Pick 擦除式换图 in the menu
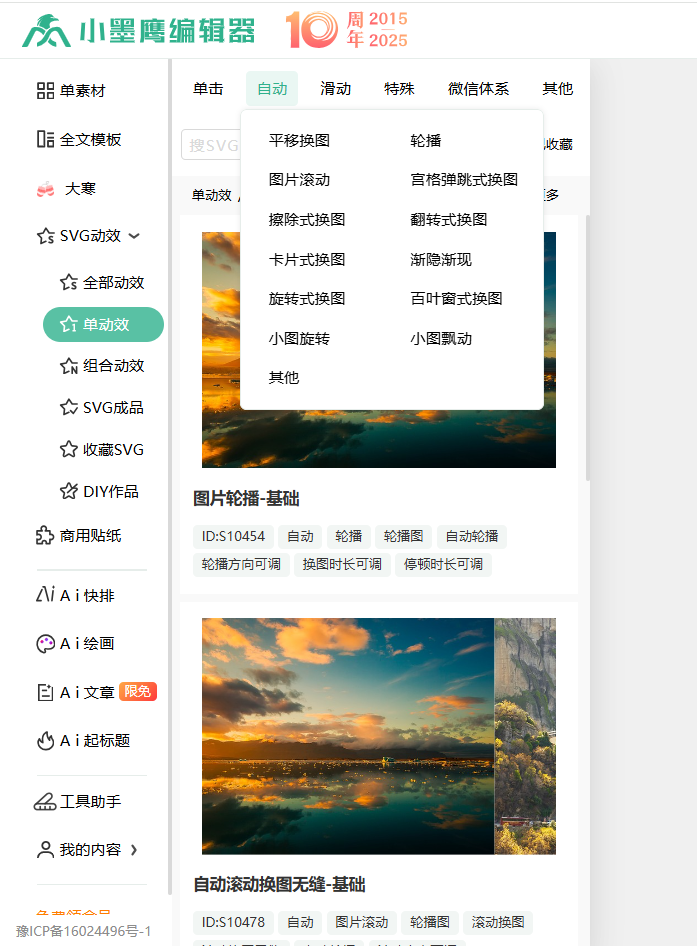 click(x=307, y=220)
